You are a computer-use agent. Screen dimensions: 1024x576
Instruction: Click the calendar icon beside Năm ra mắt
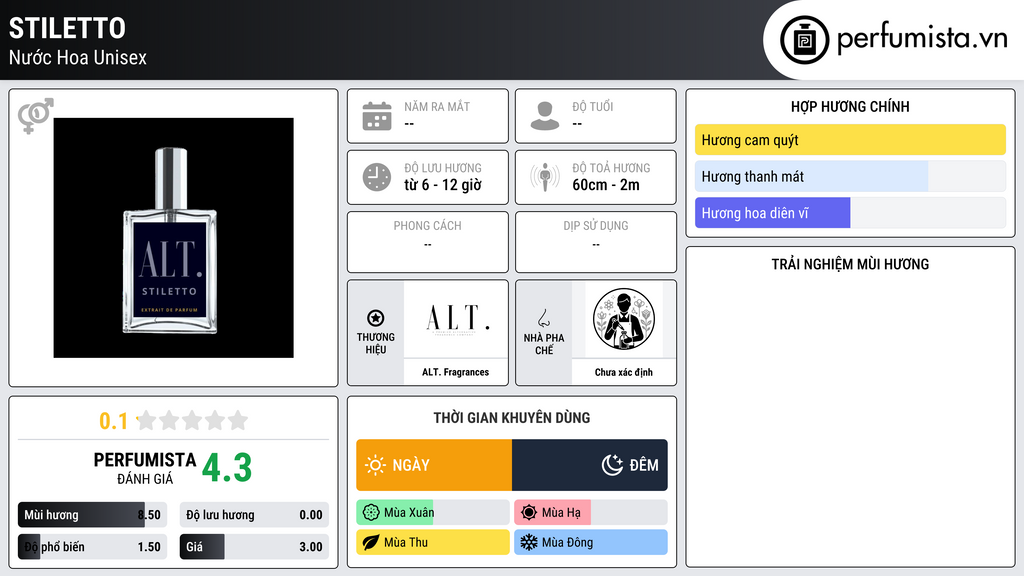pos(377,116)
